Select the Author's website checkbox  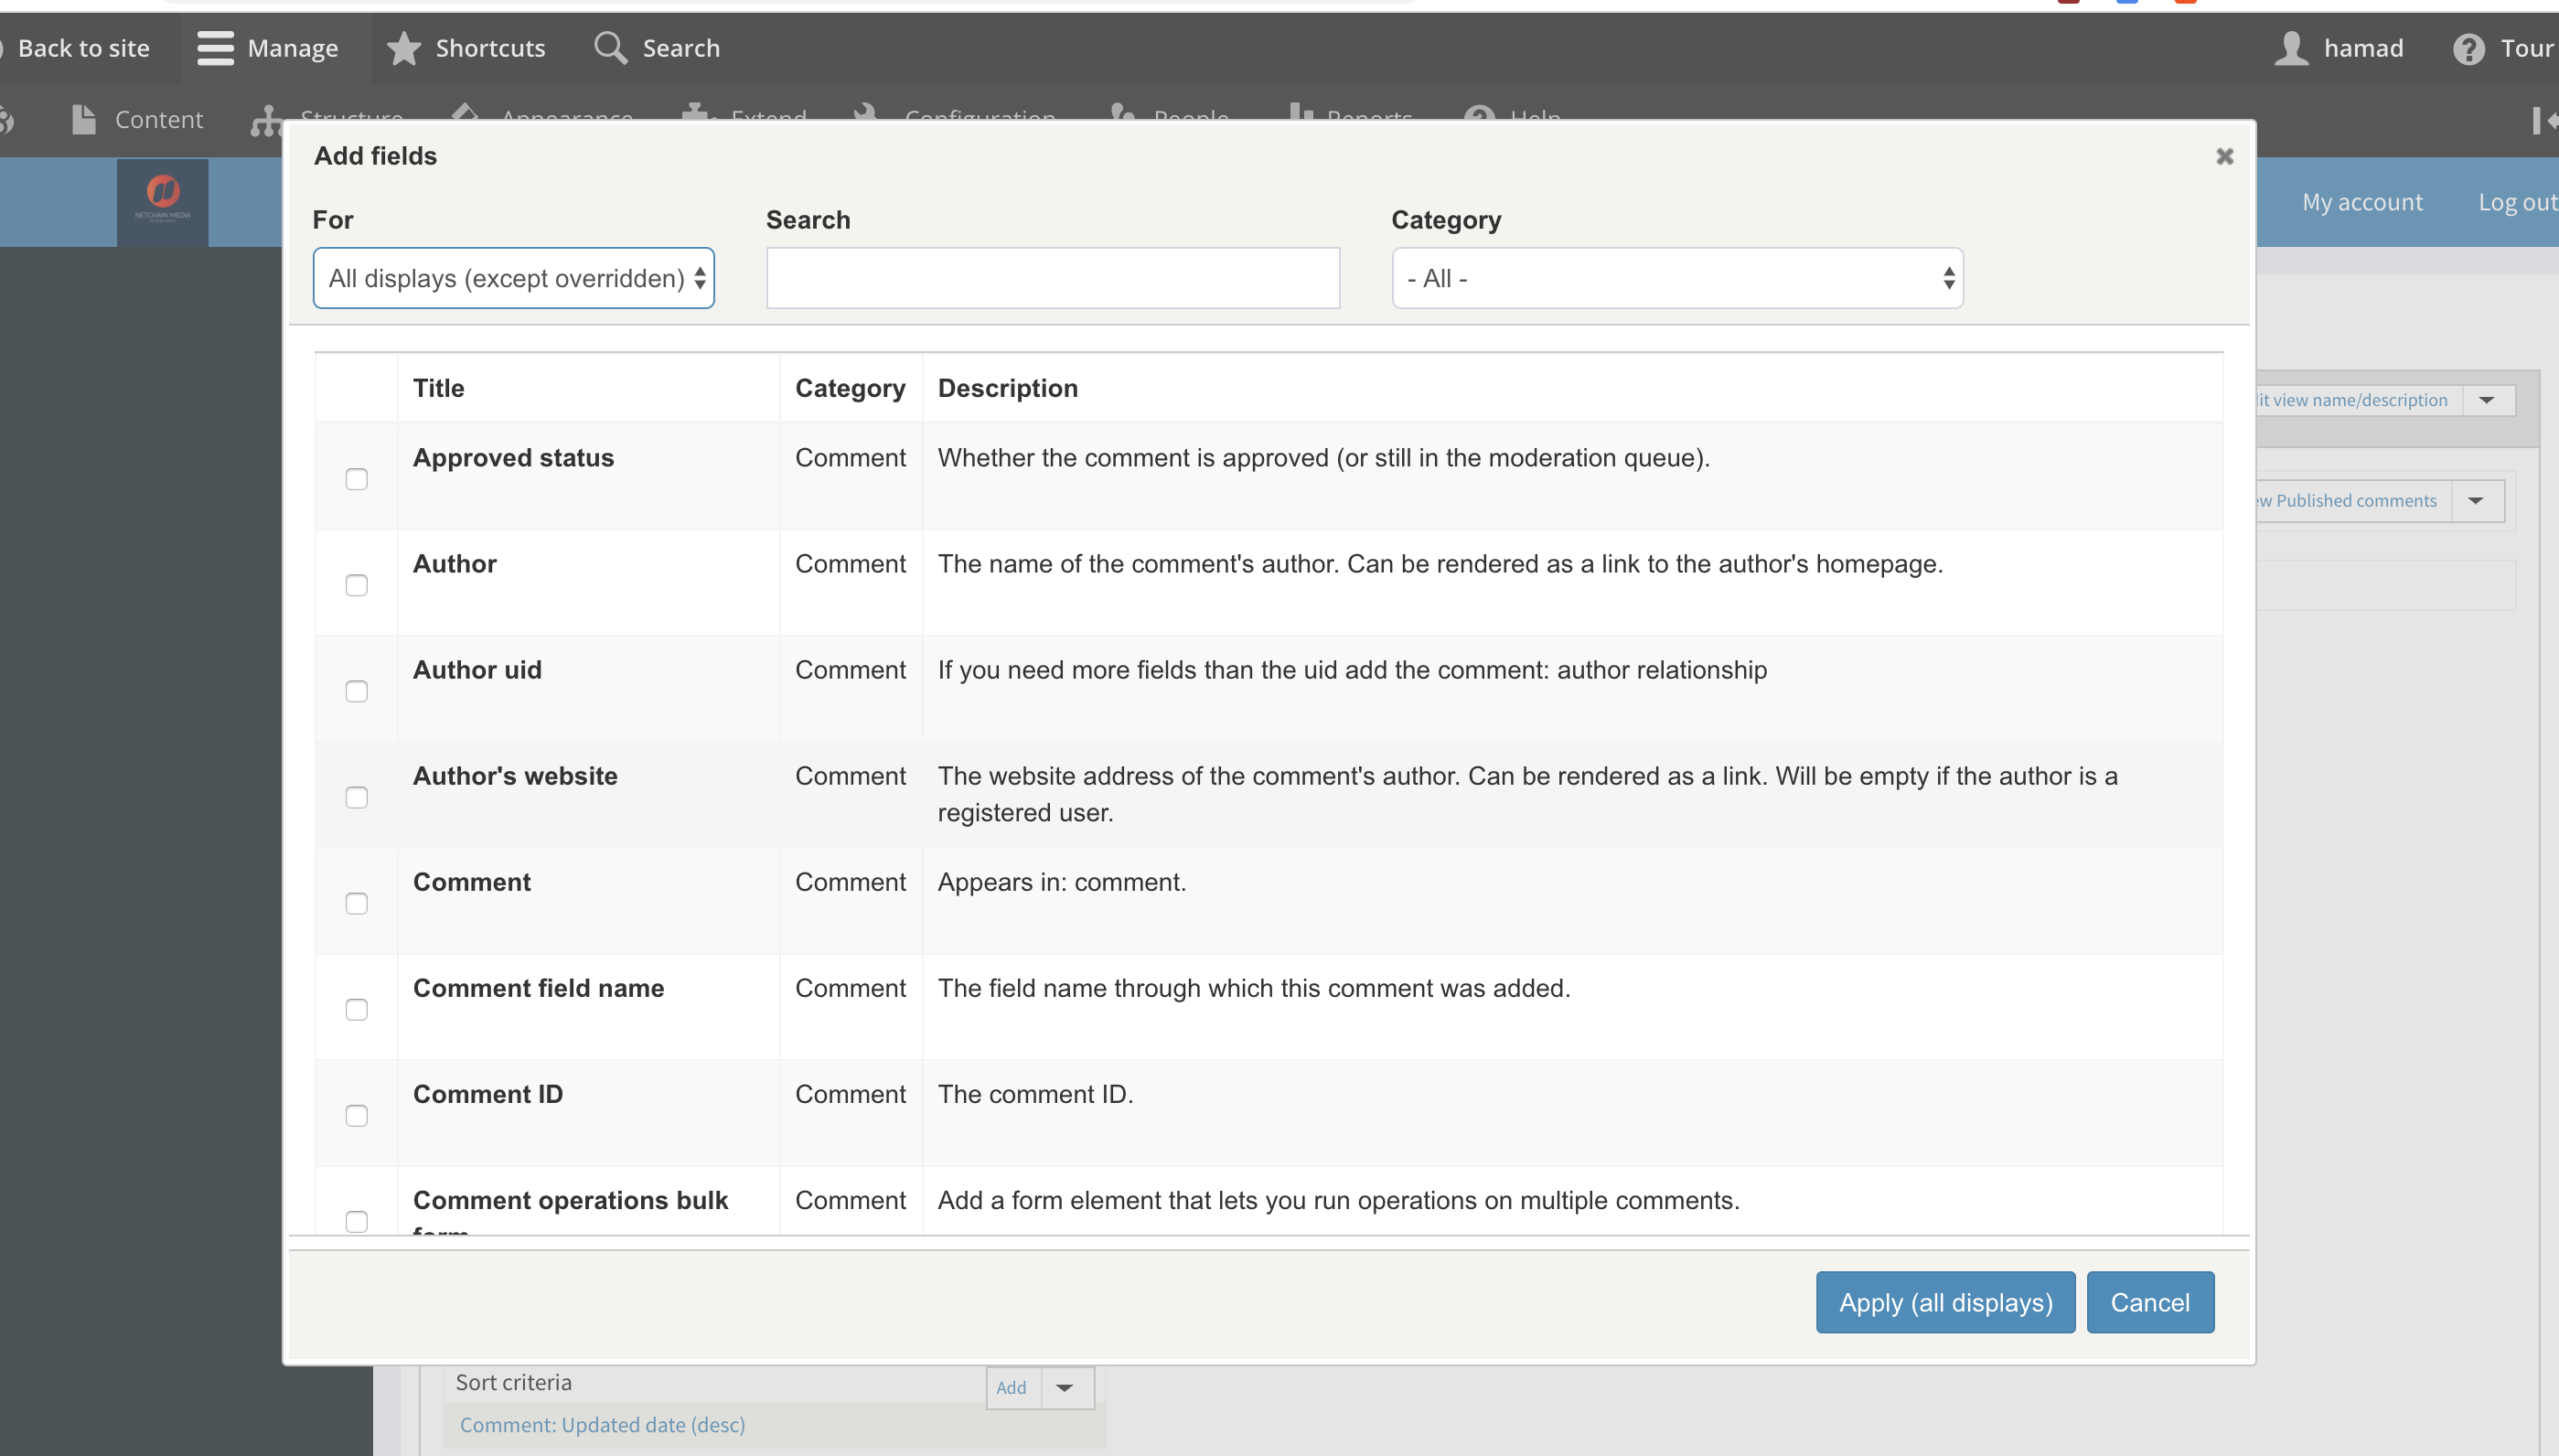[357, 797]
